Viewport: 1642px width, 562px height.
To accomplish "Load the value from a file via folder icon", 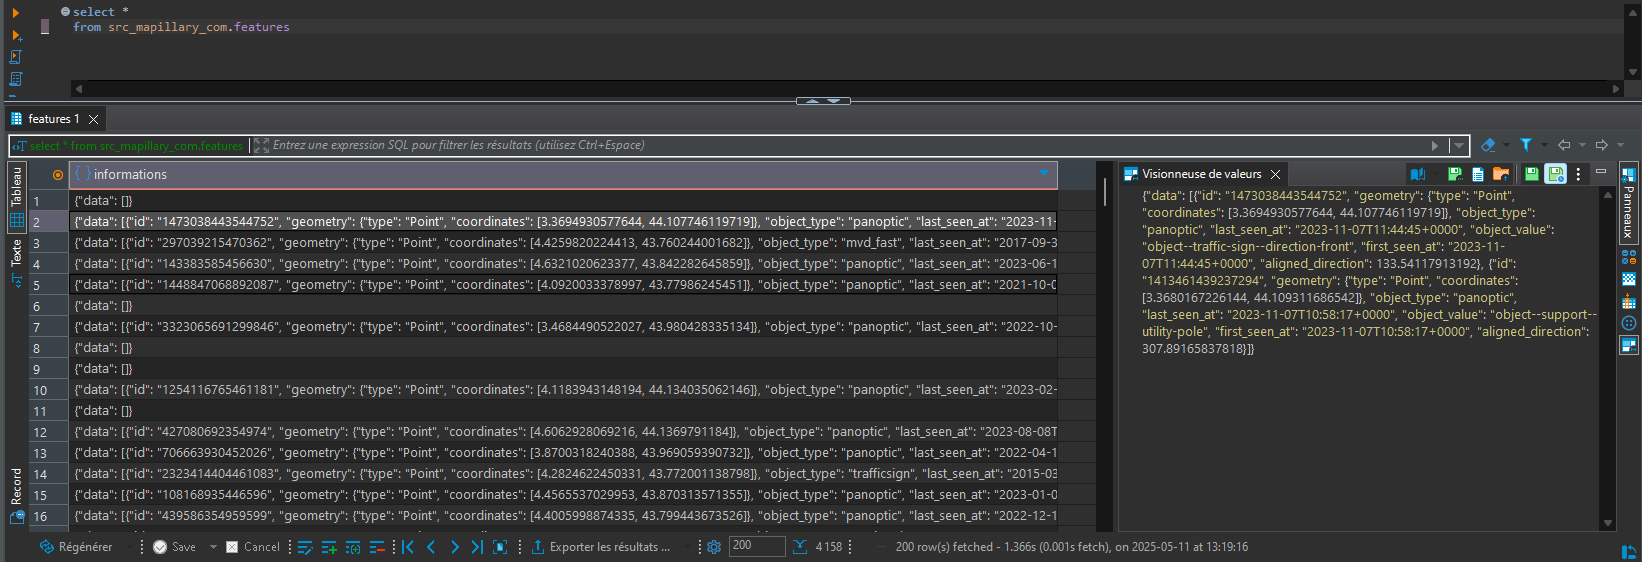I will pos(1500,174).
